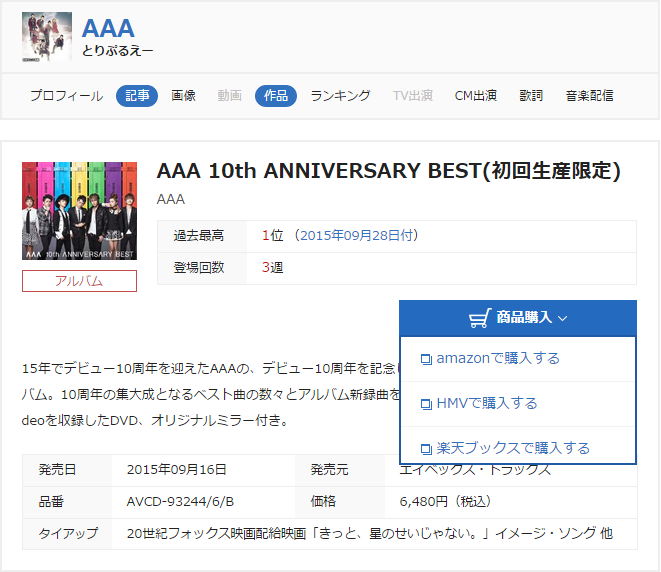Click release date 2015年09月16日

[177, 470]
